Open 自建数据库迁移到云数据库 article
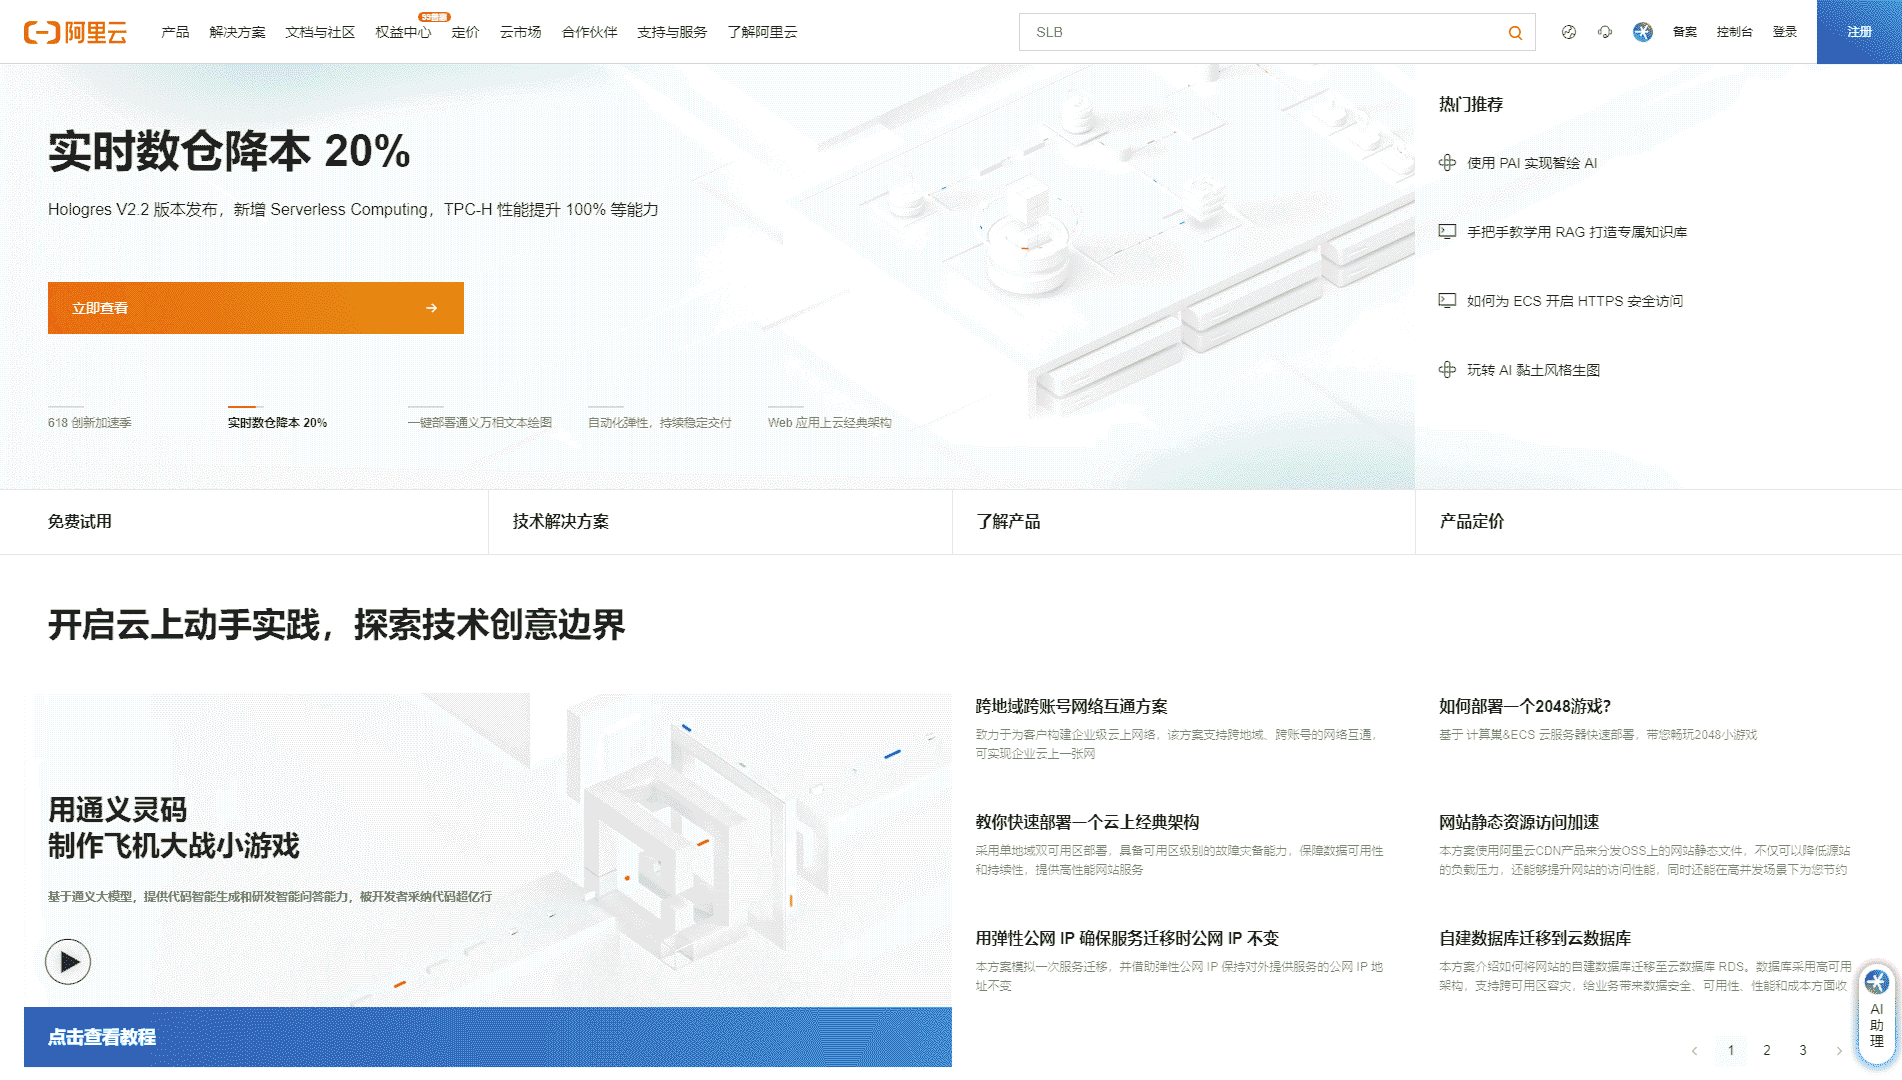The image size is (1902, 1080). (1535, 939)
